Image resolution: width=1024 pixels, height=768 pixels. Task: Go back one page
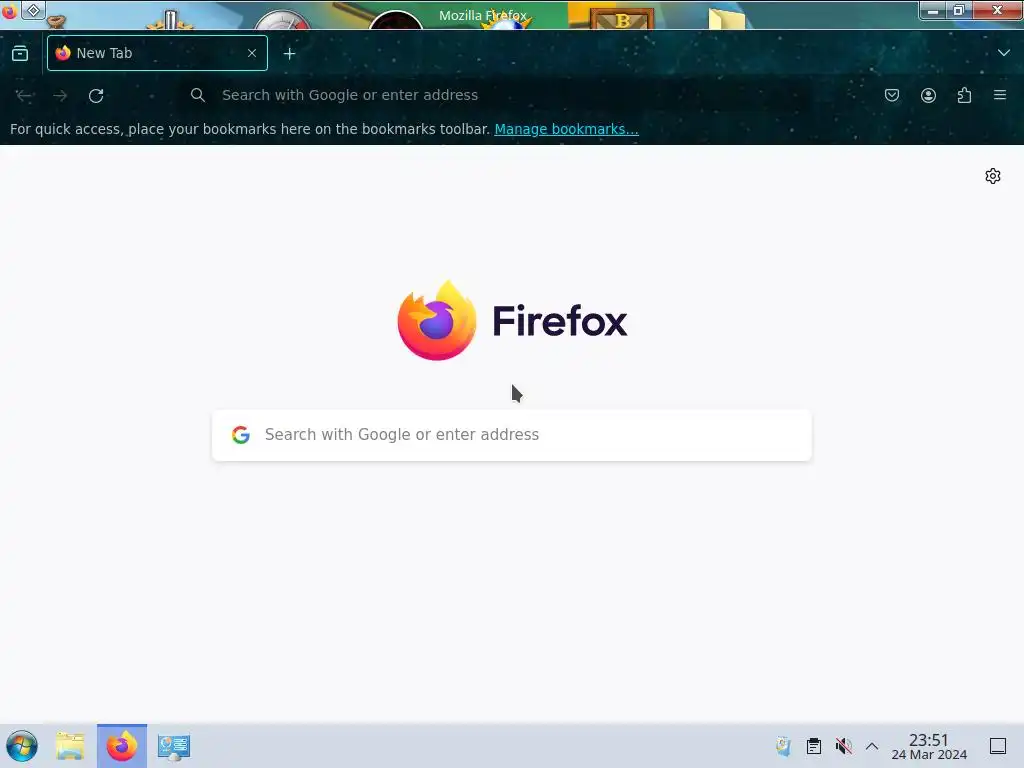click(24, 95)
